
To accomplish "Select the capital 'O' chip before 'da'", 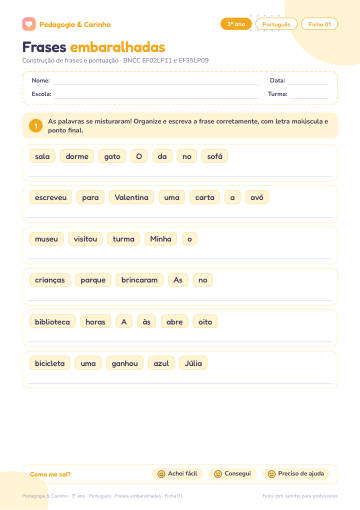I will (x=139, y=156).
